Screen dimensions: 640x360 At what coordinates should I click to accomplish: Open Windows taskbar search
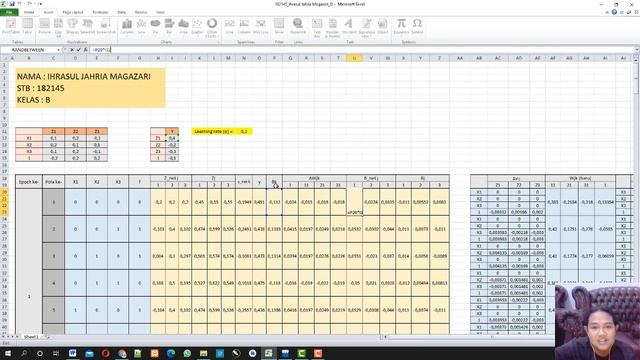[x=24, y=353]
